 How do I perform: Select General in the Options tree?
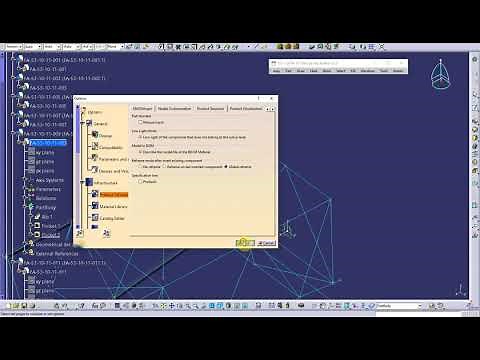coord(100,124)
